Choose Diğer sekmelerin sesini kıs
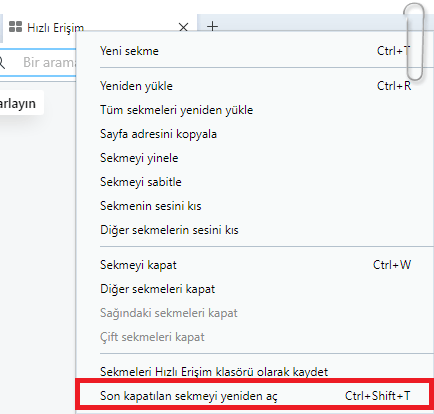The width and height of the screenshot is (434, 414). click(255, 230)
